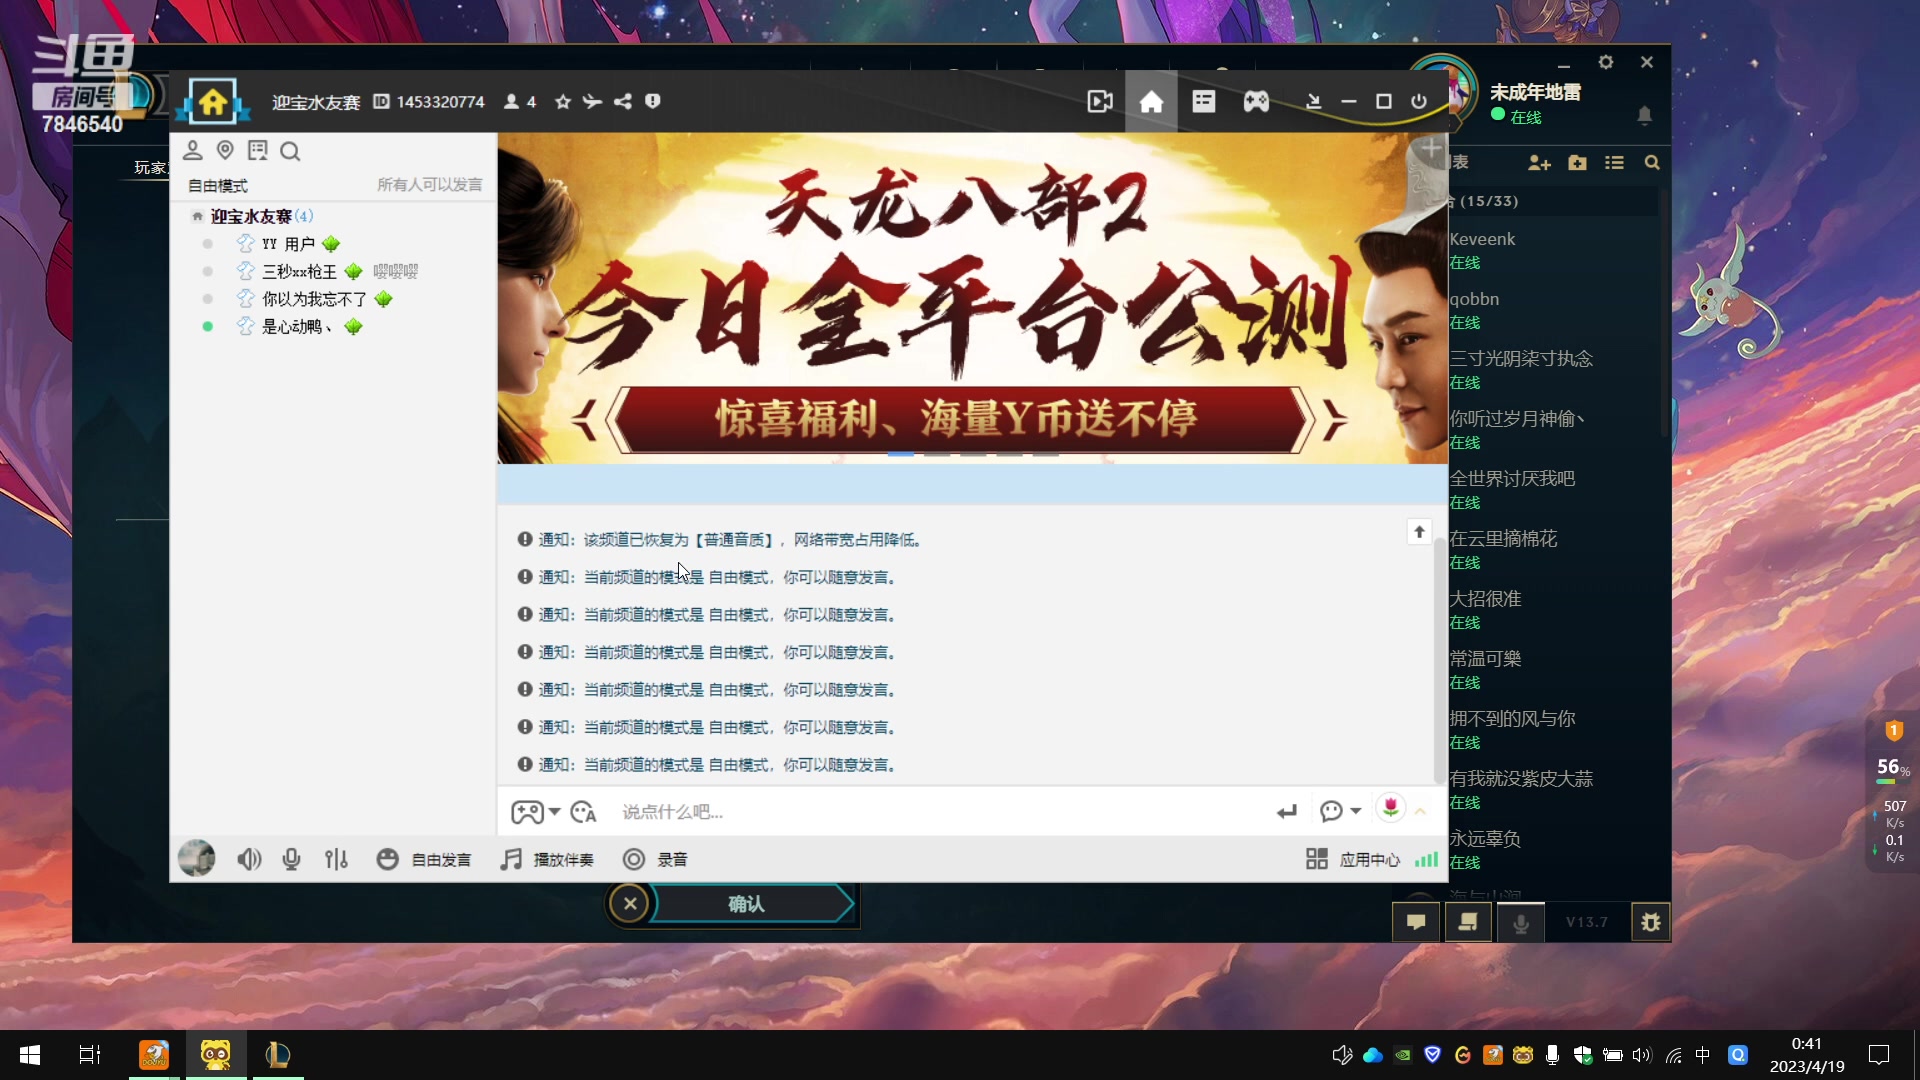Search channel members with magnifier icon

coord(290,152)
